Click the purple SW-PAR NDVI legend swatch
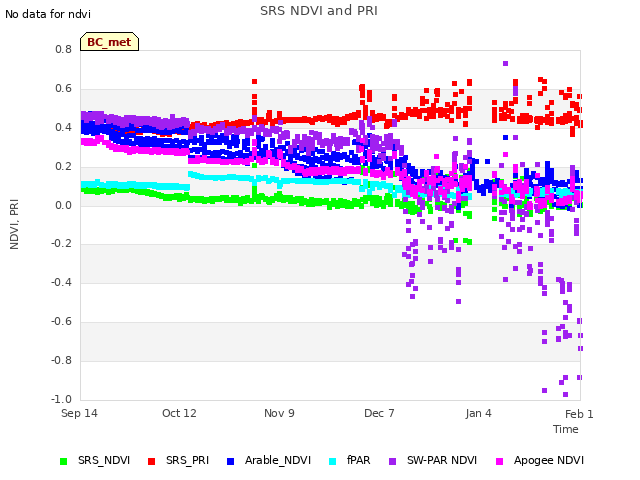Viewport: 640px width, 480px height. tap(392, 461)
